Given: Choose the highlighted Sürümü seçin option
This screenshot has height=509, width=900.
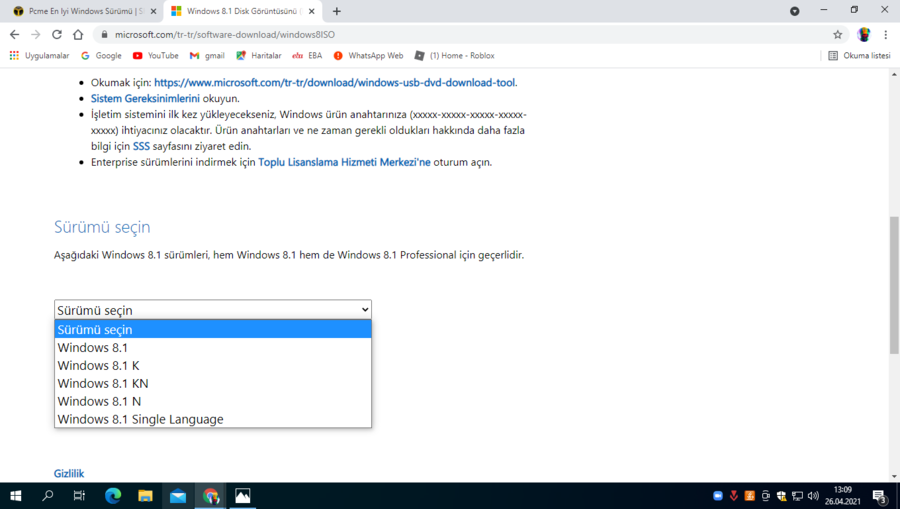Looking at the screenshot, I should (213, 329).
